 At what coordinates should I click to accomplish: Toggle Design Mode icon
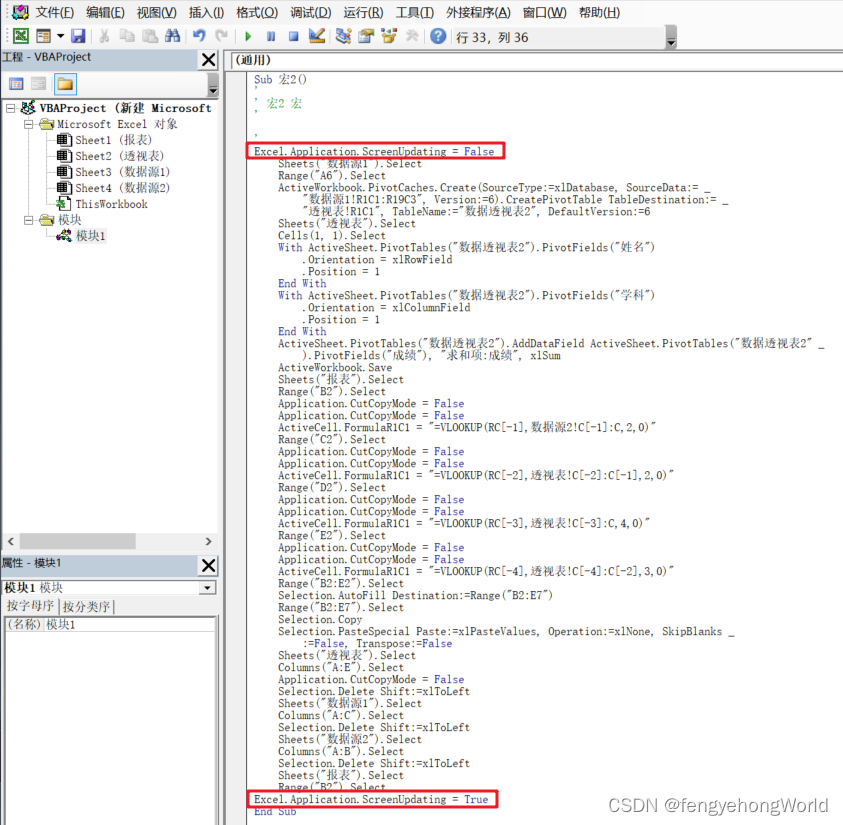pos(317,36)
